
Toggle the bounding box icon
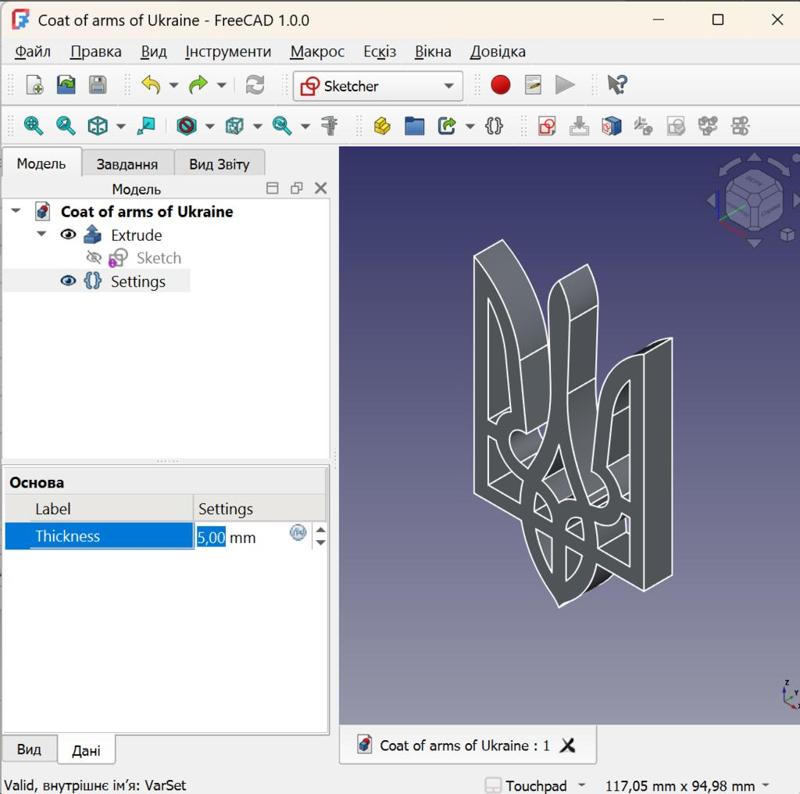(234, 126)
